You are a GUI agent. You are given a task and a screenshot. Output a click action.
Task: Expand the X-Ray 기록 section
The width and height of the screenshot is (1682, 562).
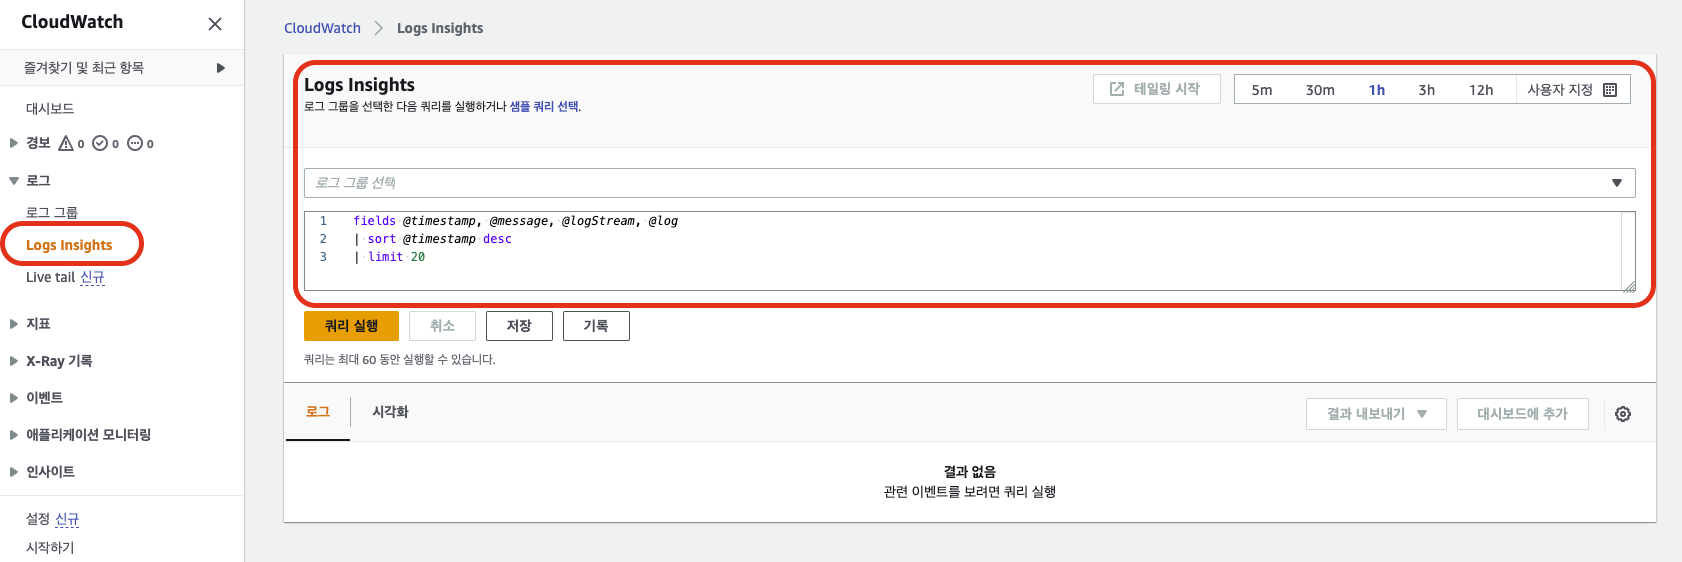click(x=14, y=361)
